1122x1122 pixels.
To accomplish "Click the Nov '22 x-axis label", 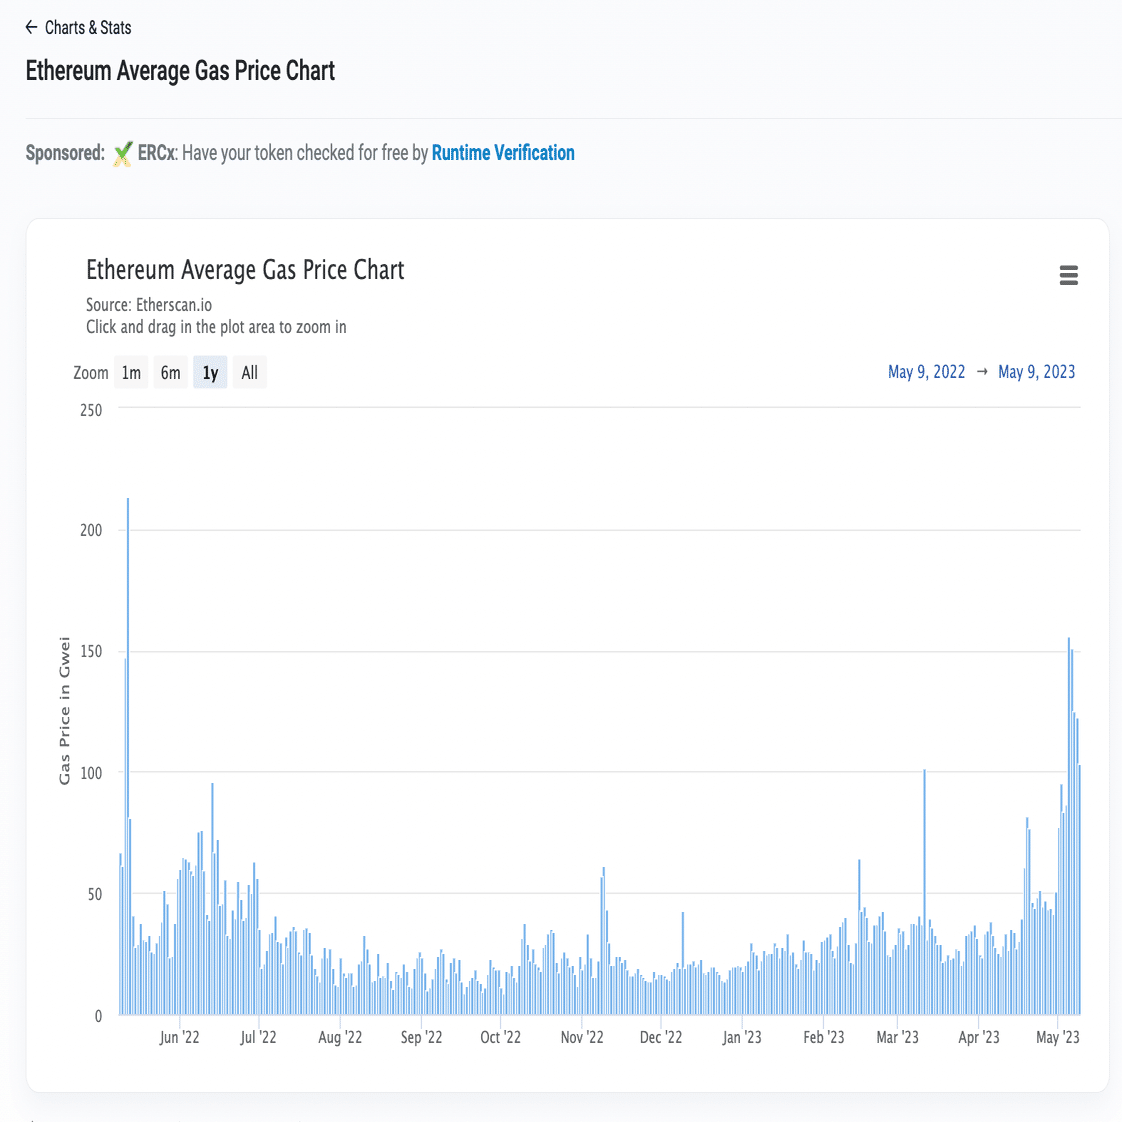I will [x=582, y=1037].
